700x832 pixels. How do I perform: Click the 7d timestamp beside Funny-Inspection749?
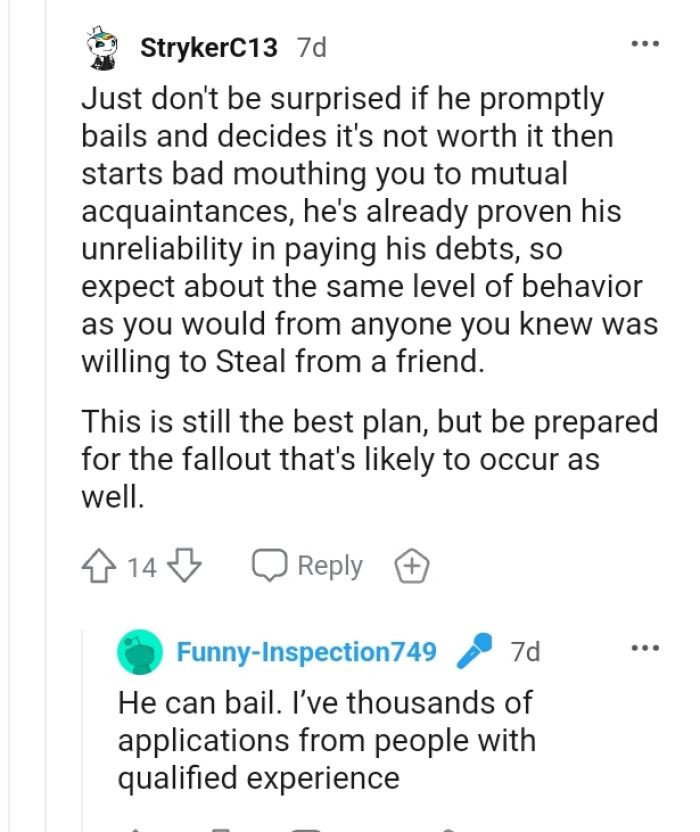click(527, 650)
